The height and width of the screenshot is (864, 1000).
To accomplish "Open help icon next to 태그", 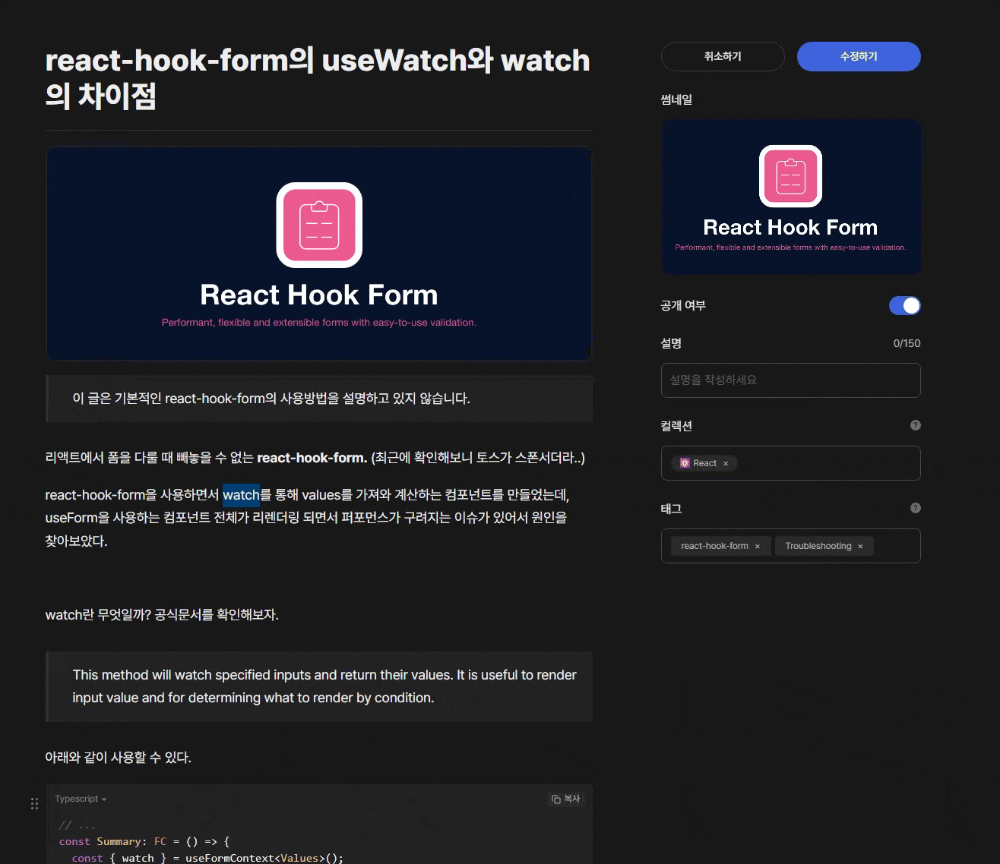I will 915,508.
